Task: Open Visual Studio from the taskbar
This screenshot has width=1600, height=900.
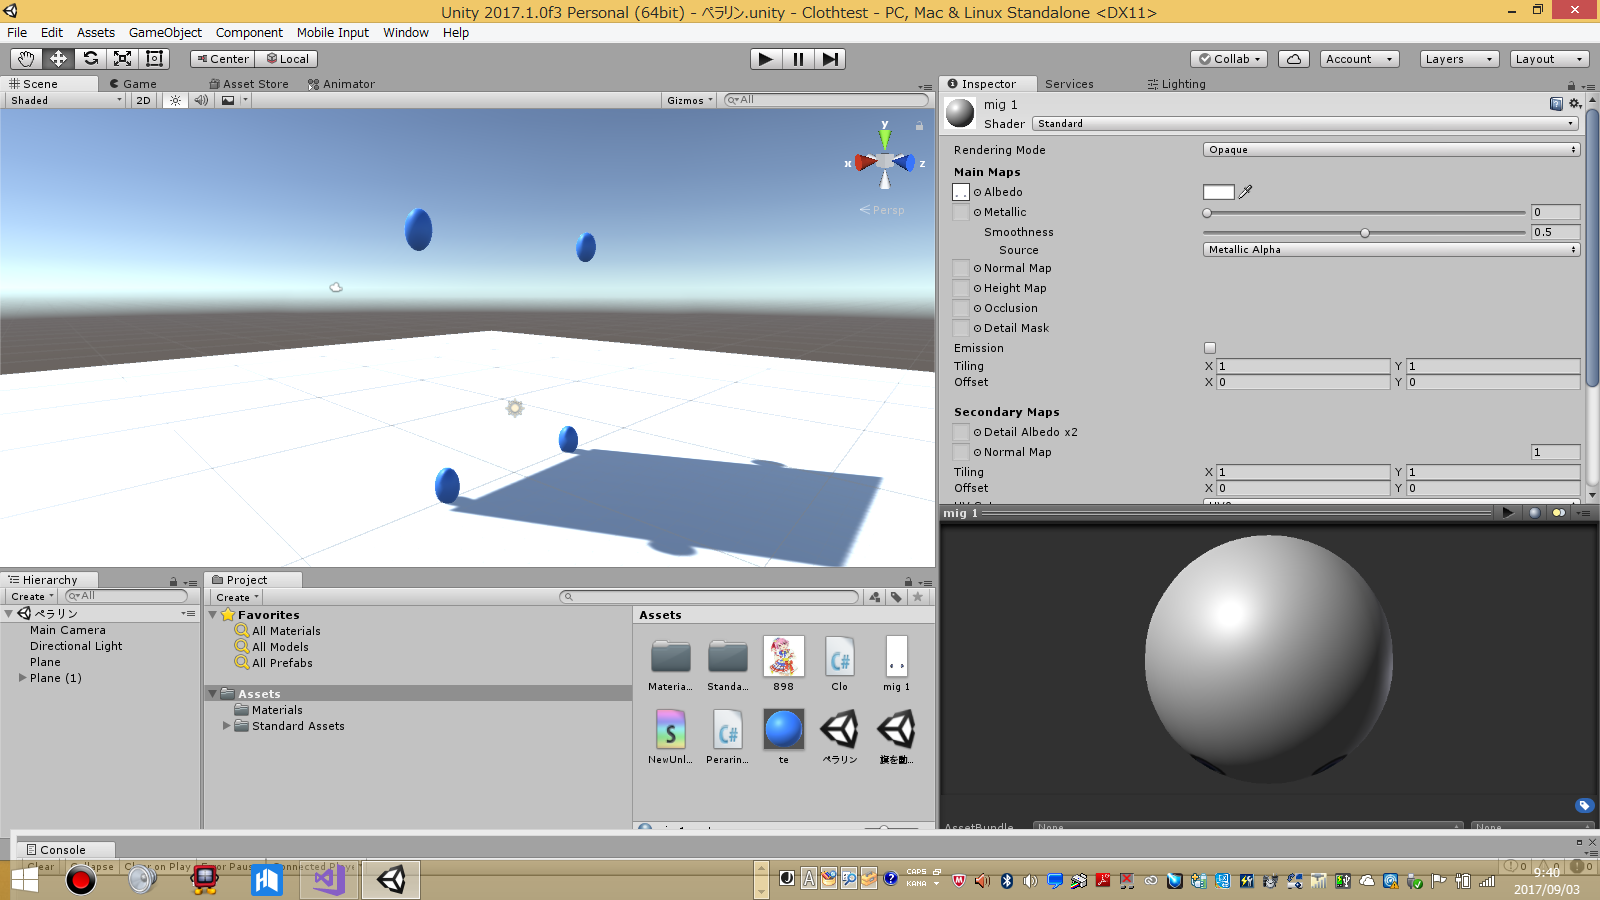Action: (329, 880)
